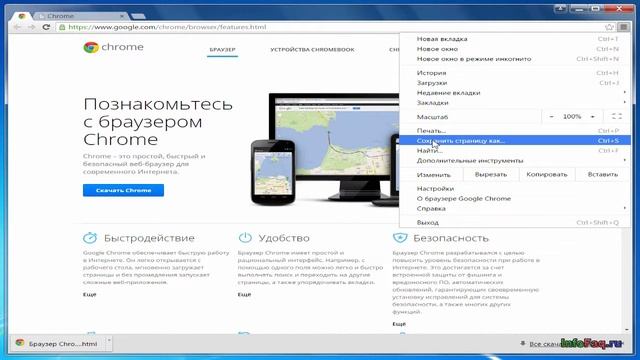Click the green padlock in the address bar
Screen dimensions: 640x360
coord(62,27)
